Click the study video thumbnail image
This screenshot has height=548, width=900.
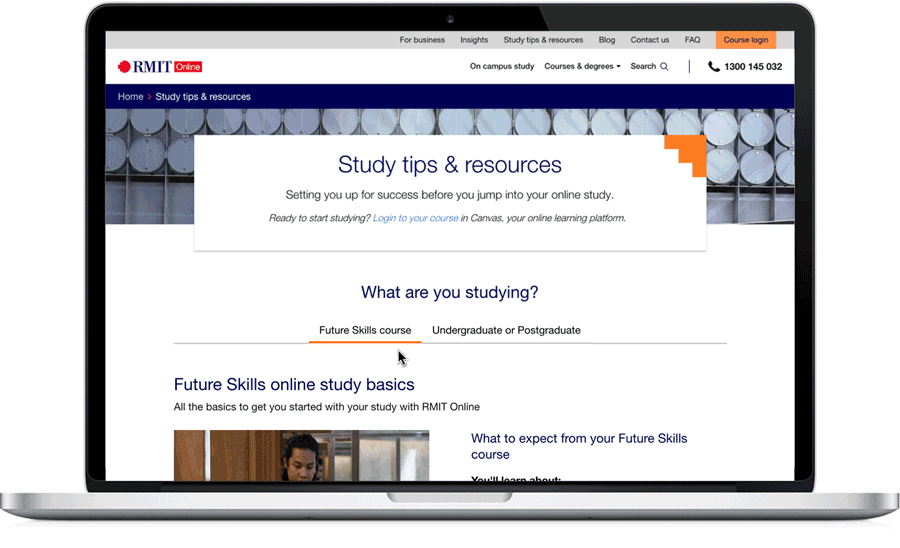click(301, 455)
